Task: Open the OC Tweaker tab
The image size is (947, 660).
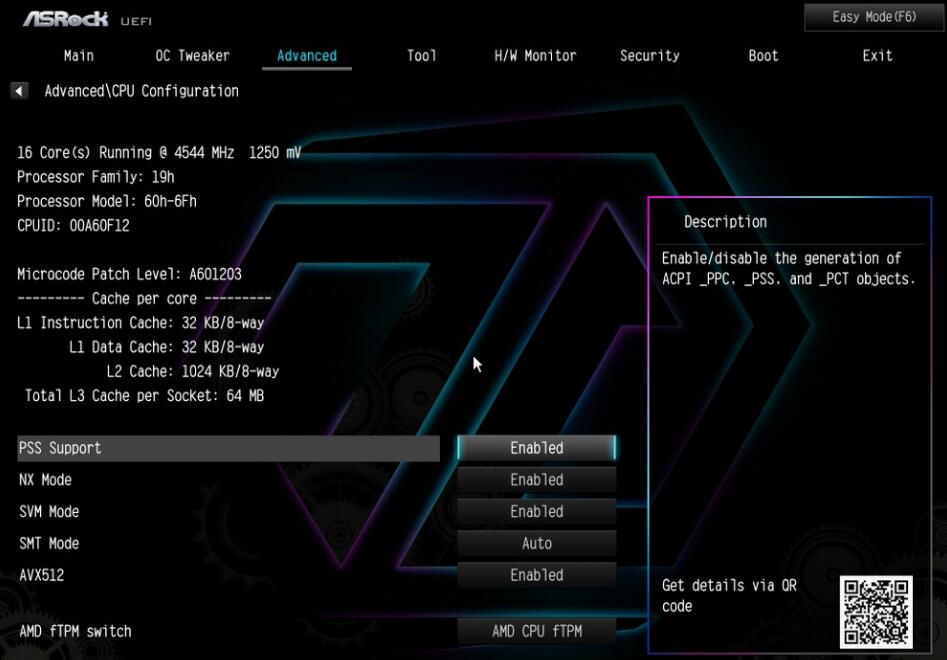Action: [x=193, y=56]
